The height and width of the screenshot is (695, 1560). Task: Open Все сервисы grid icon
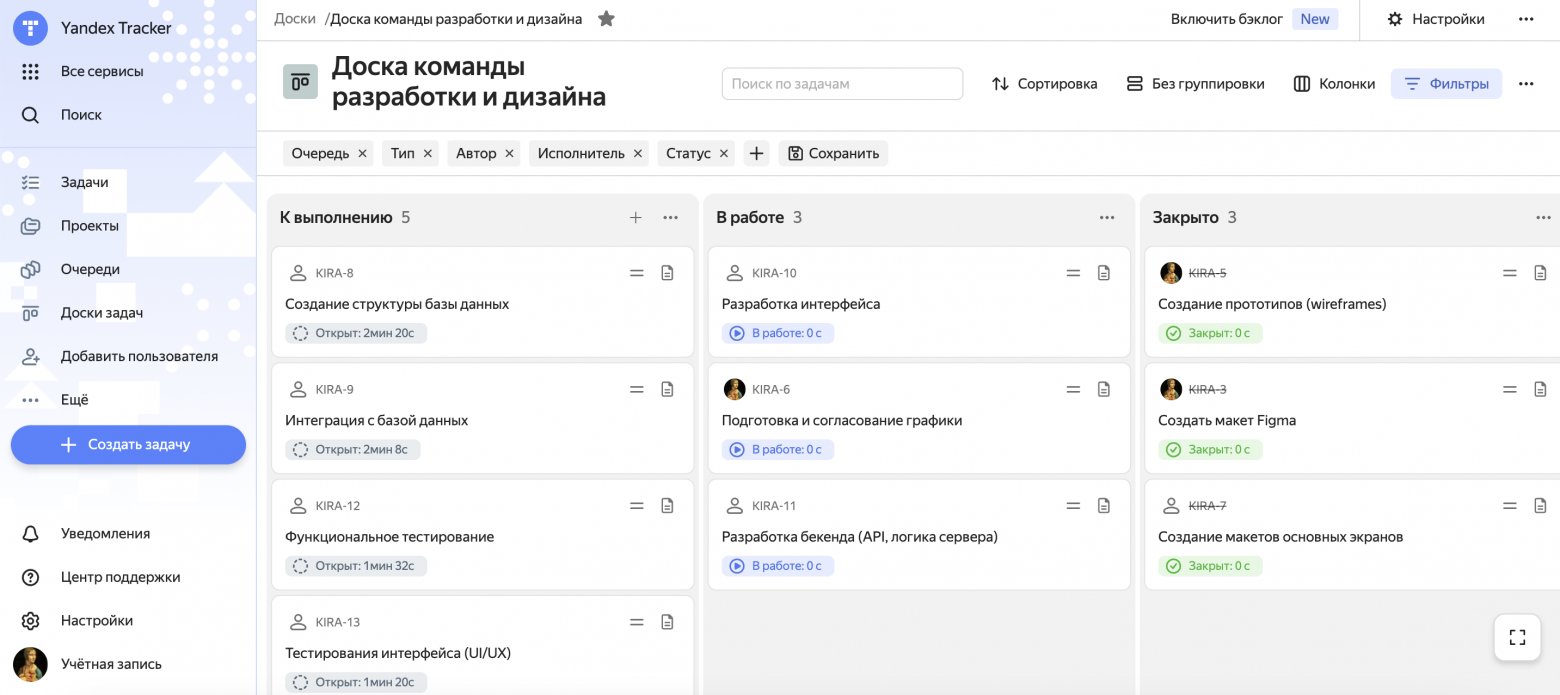click(30, 71)
